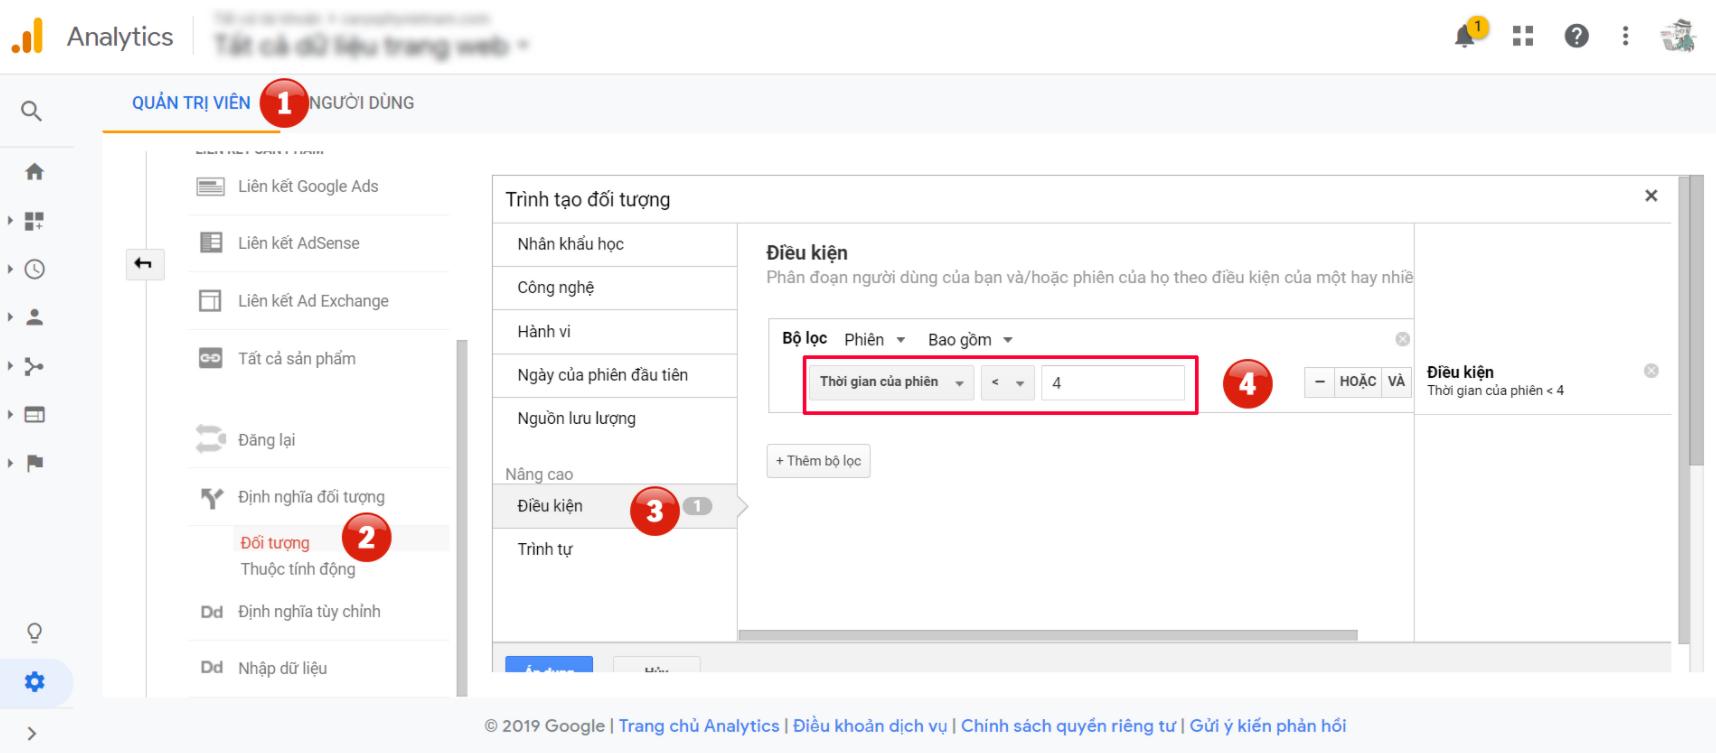Select Nguồn lưu lượng category

pos(615,419)
